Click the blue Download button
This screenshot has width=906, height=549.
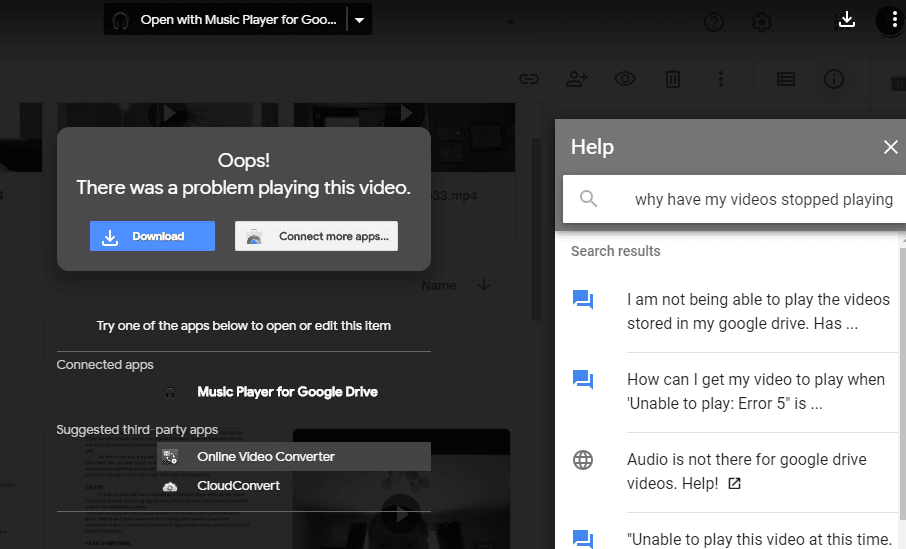click(152, 236)
